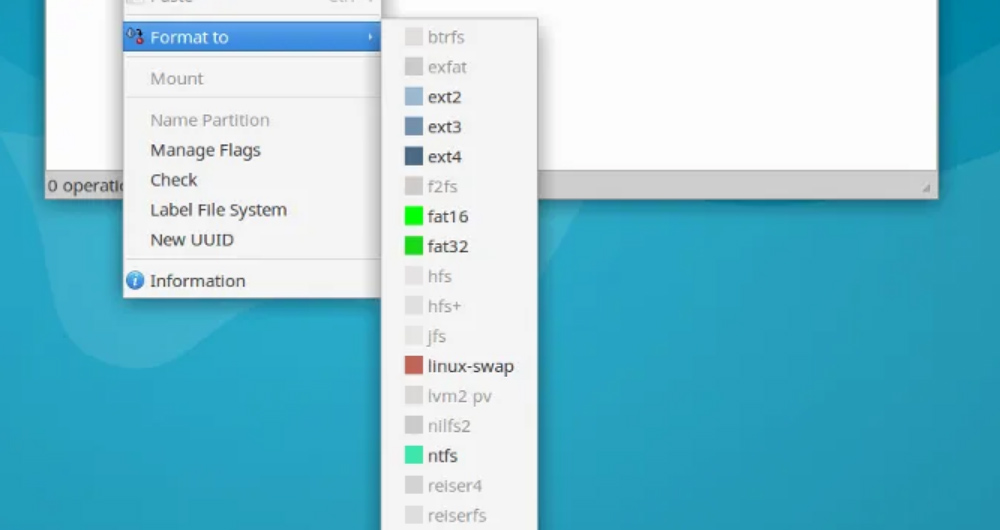Select New UUID menu entry
Image resolution: width=1000 pixels, height=530 pixels.
click(x=192, y=240)
